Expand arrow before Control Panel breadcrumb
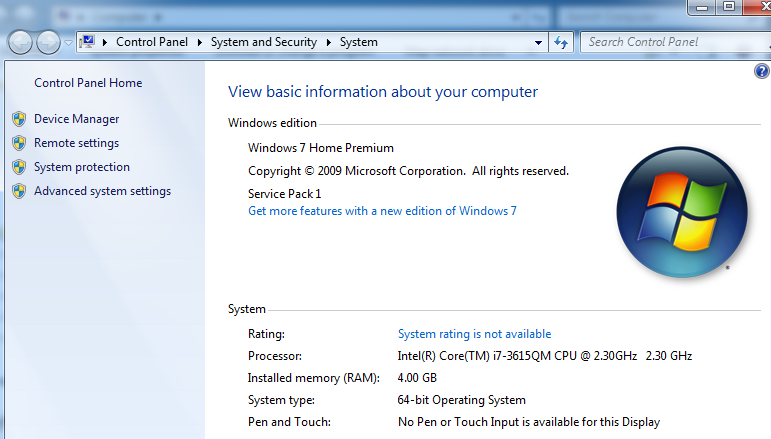 tap(105, 42)
